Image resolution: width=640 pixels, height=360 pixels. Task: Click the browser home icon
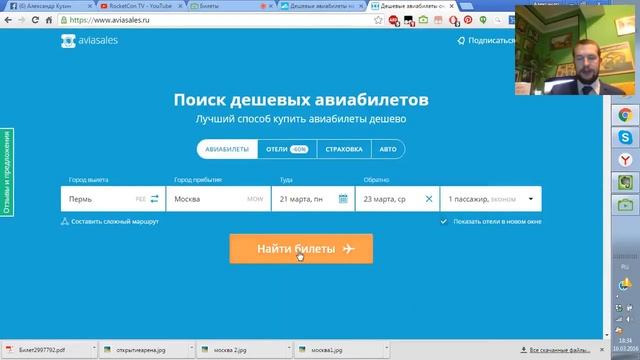(x=49, y=20)
